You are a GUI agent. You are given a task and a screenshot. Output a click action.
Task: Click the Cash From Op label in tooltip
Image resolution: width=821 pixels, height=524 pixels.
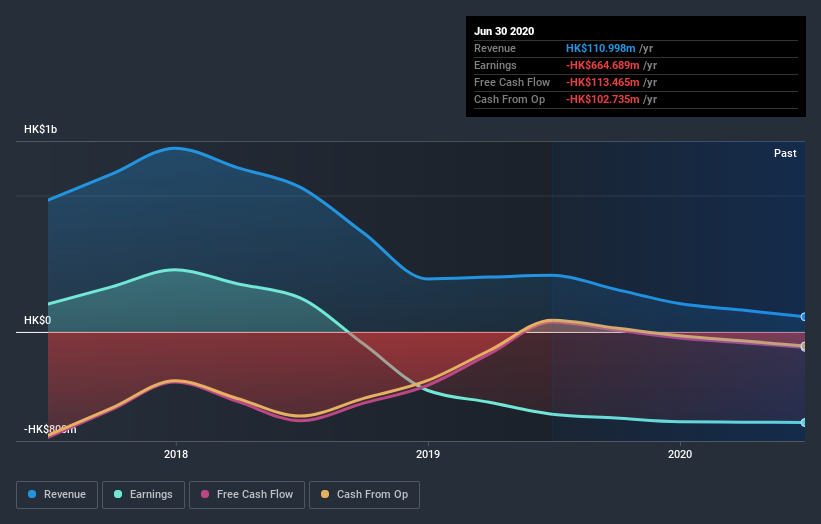pos(509,99)
